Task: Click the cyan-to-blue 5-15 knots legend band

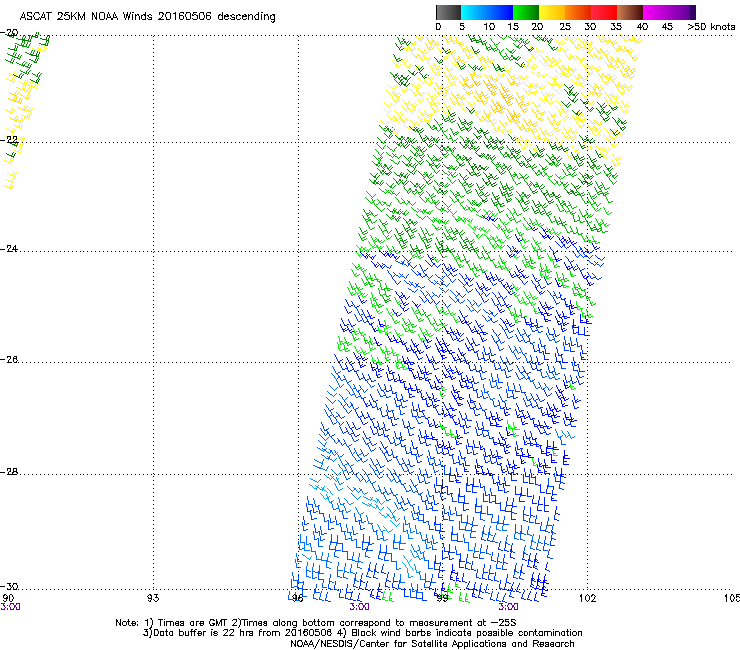Action: [487, 12]
